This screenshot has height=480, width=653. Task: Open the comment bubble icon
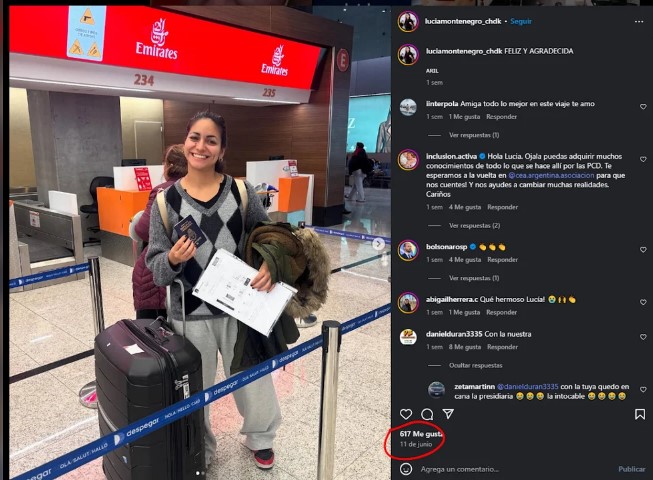[427, 414]
